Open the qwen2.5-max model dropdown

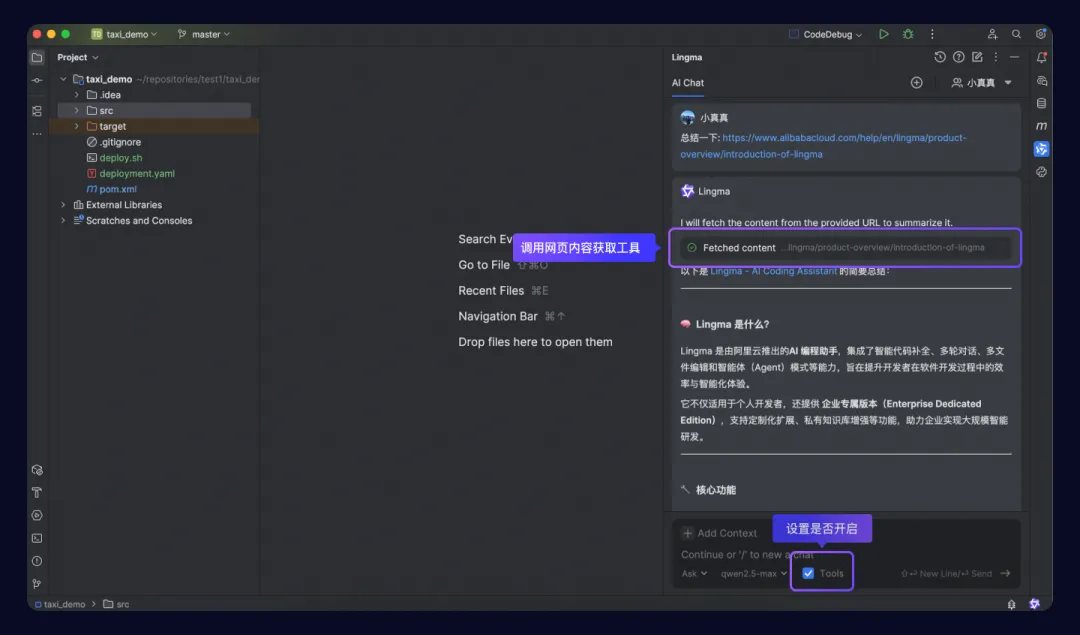tap(754, 573)
